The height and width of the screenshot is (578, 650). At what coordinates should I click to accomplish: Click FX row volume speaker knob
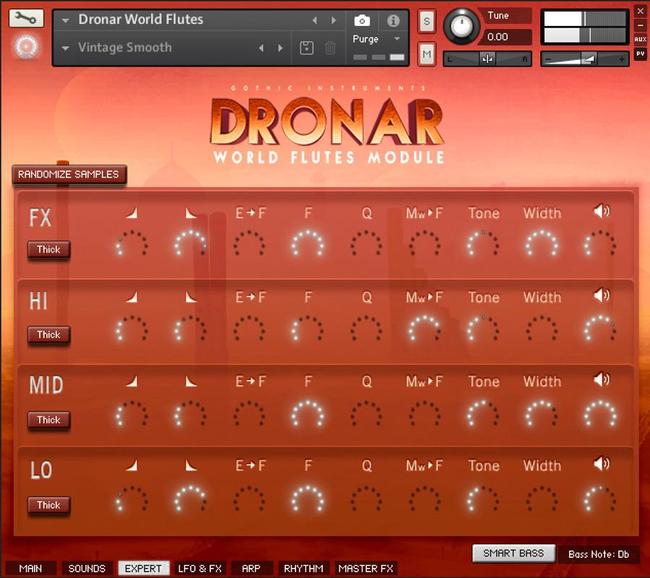tap(600, 243)
